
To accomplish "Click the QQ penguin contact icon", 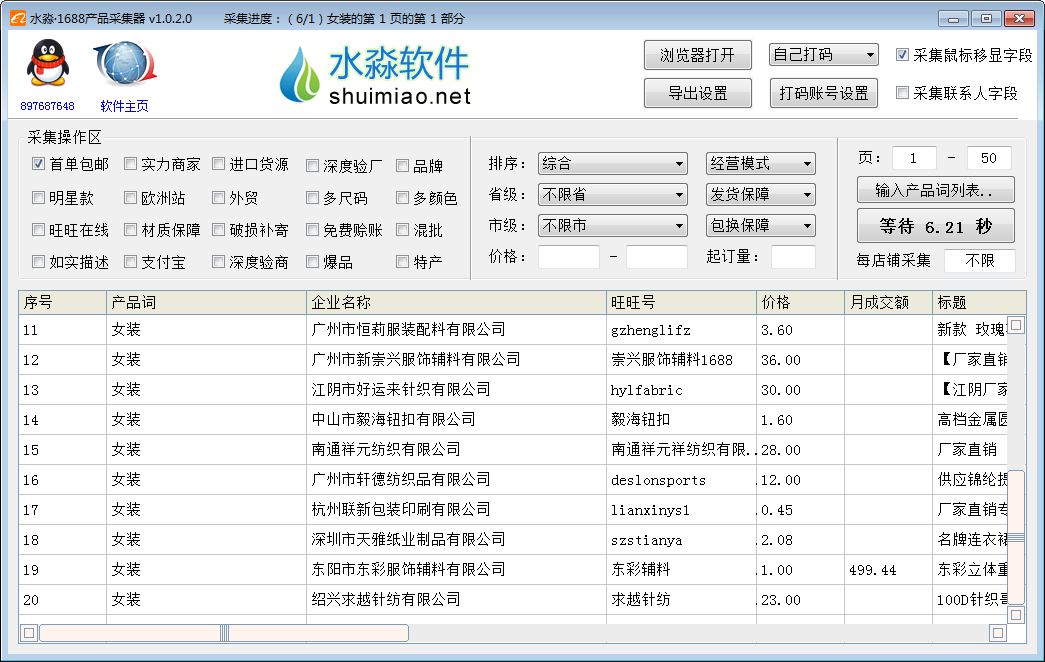I will [47, 63].
